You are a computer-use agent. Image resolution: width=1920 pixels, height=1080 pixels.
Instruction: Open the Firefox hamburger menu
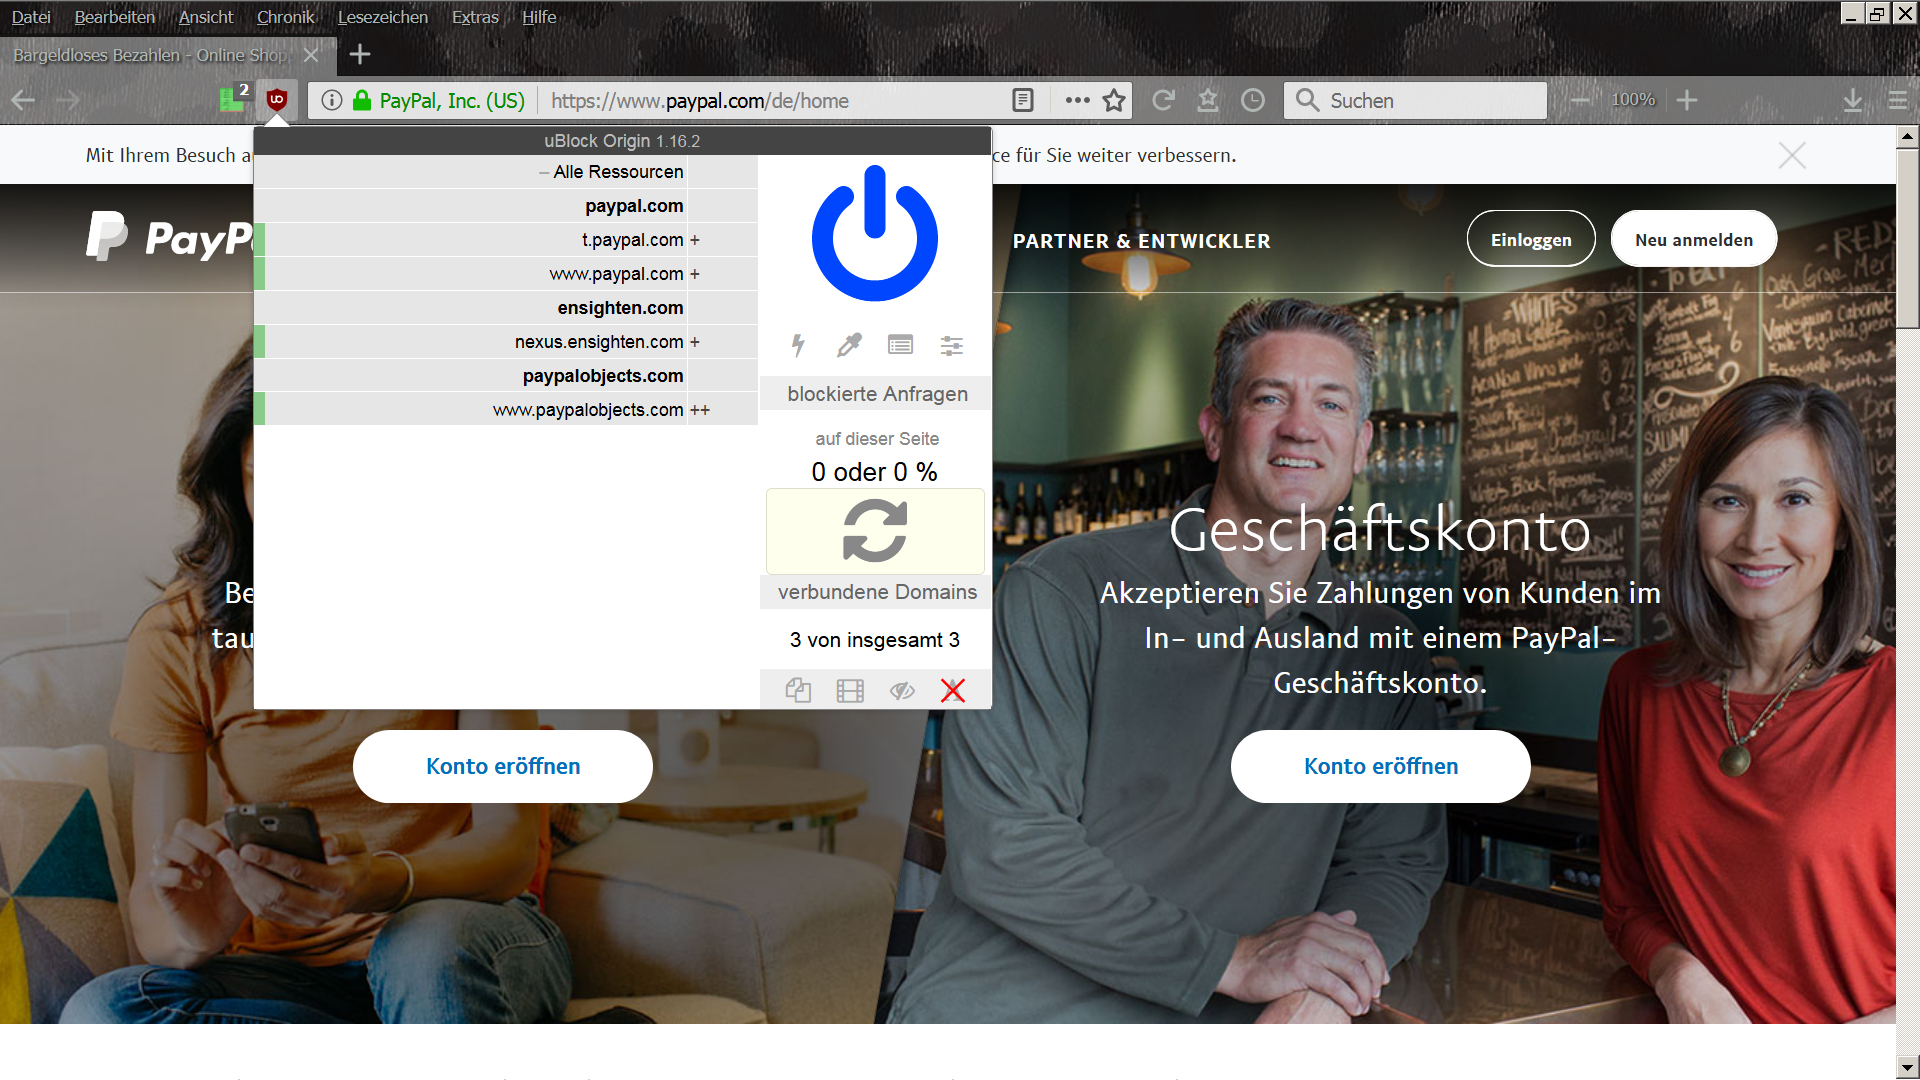[x=1897, y=100]
